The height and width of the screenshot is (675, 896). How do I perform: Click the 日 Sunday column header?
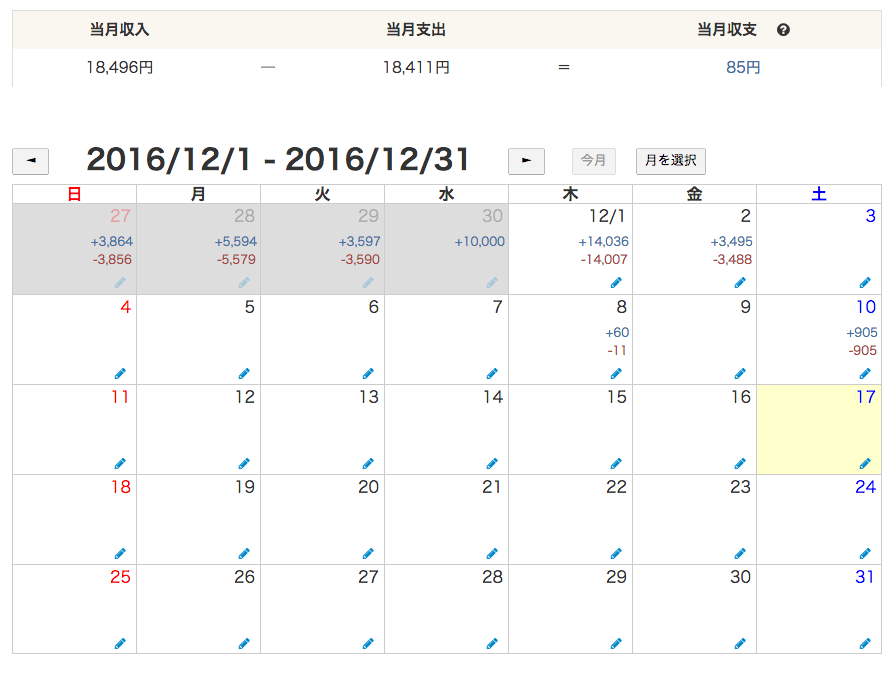(74, 194)
